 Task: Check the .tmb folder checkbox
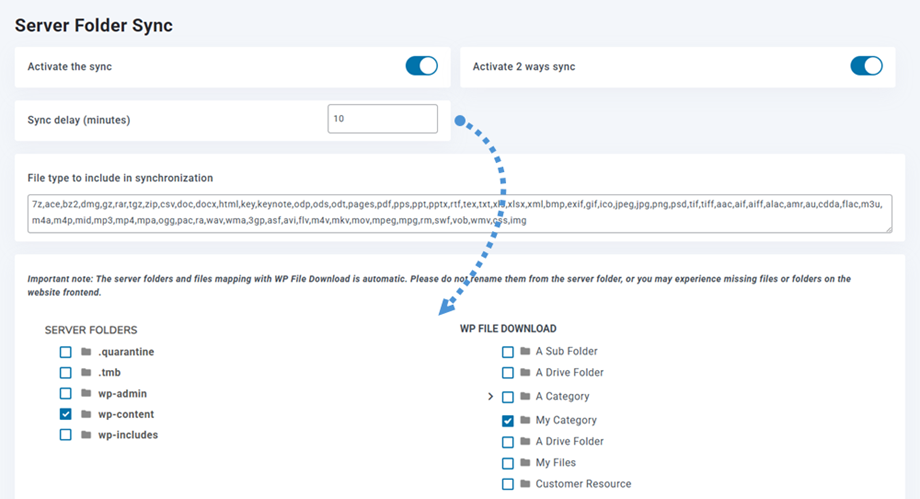[x=65, y=373]
